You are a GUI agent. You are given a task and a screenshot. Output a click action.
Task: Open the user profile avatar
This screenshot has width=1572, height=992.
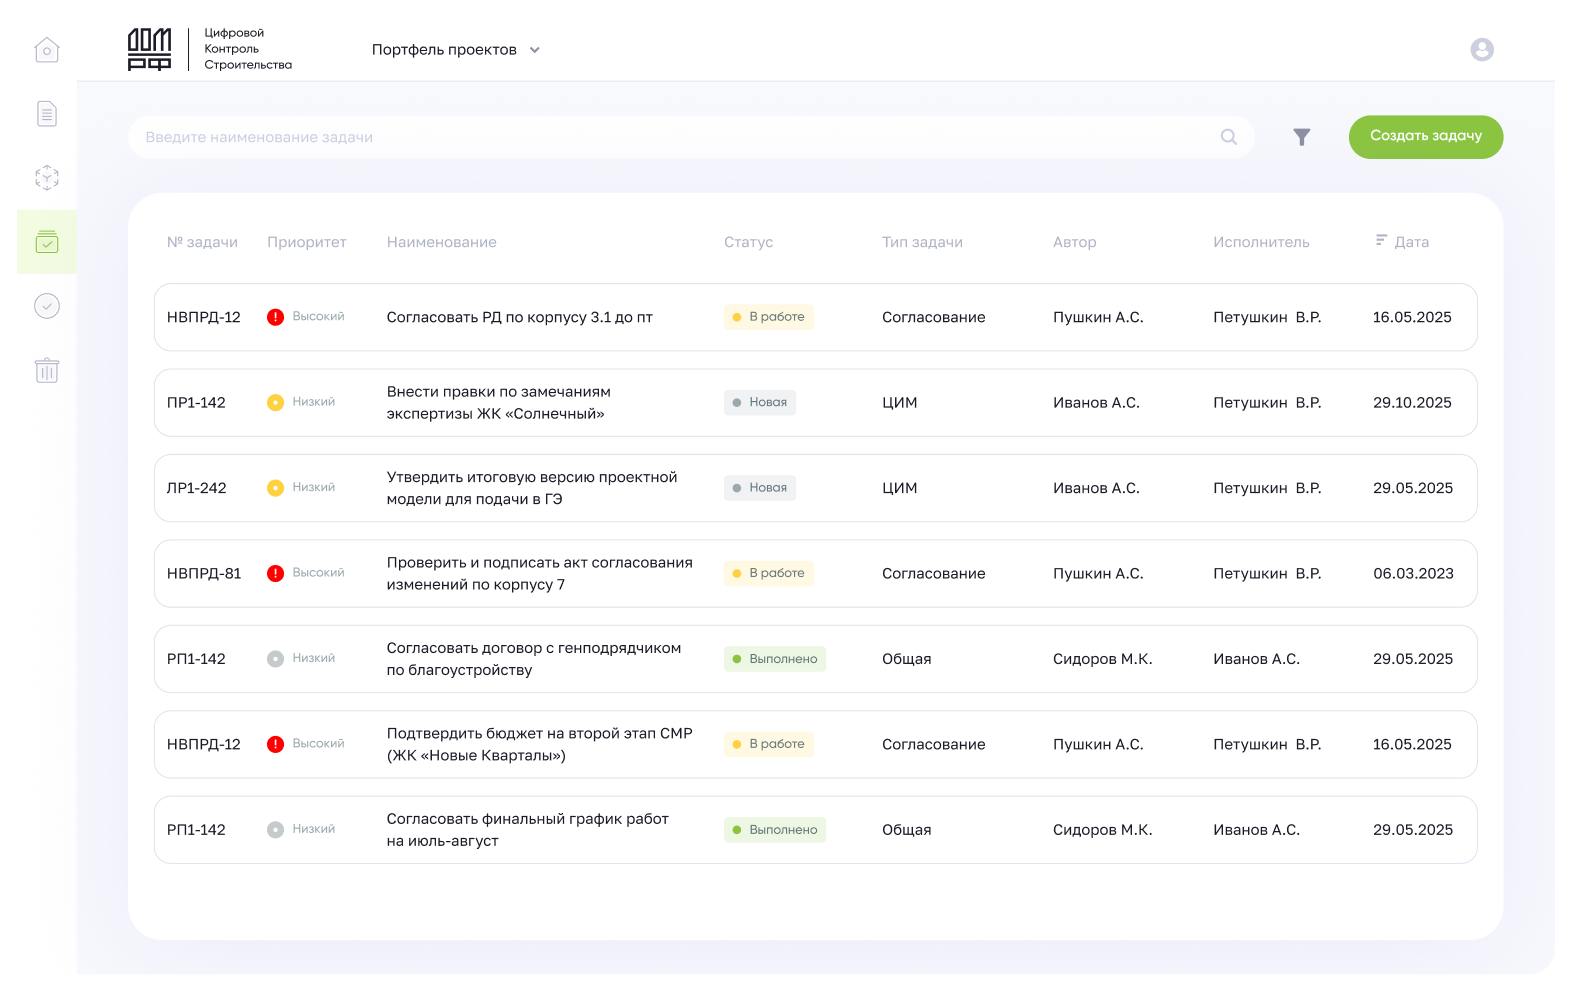point(1481,50)
